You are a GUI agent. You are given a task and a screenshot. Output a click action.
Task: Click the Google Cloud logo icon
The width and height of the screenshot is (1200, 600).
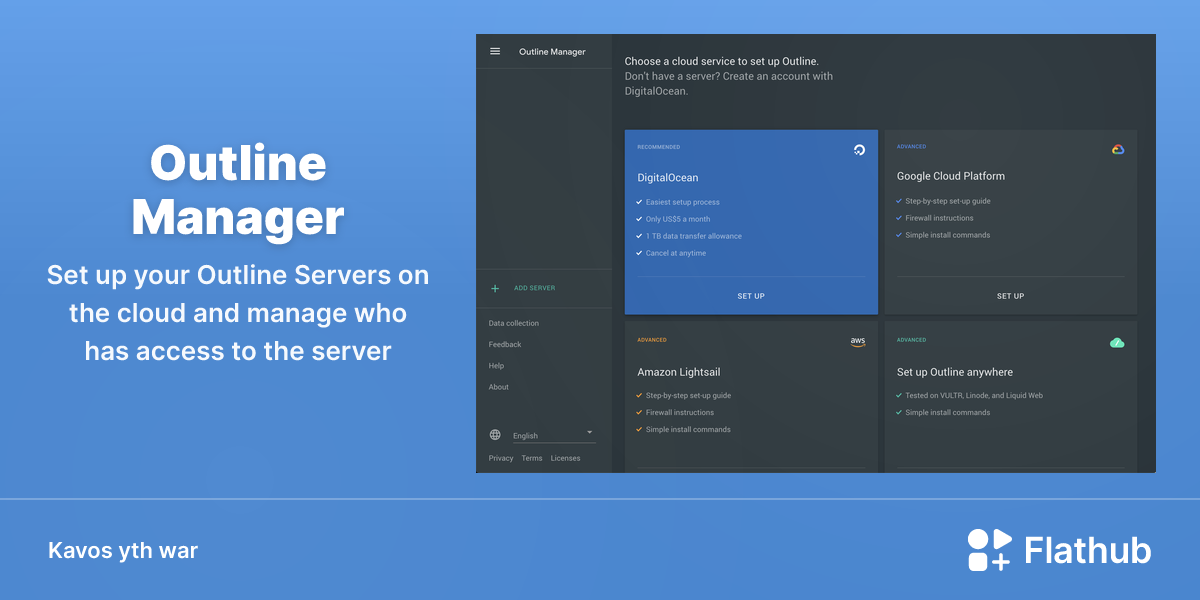(x=1118, y=149)
